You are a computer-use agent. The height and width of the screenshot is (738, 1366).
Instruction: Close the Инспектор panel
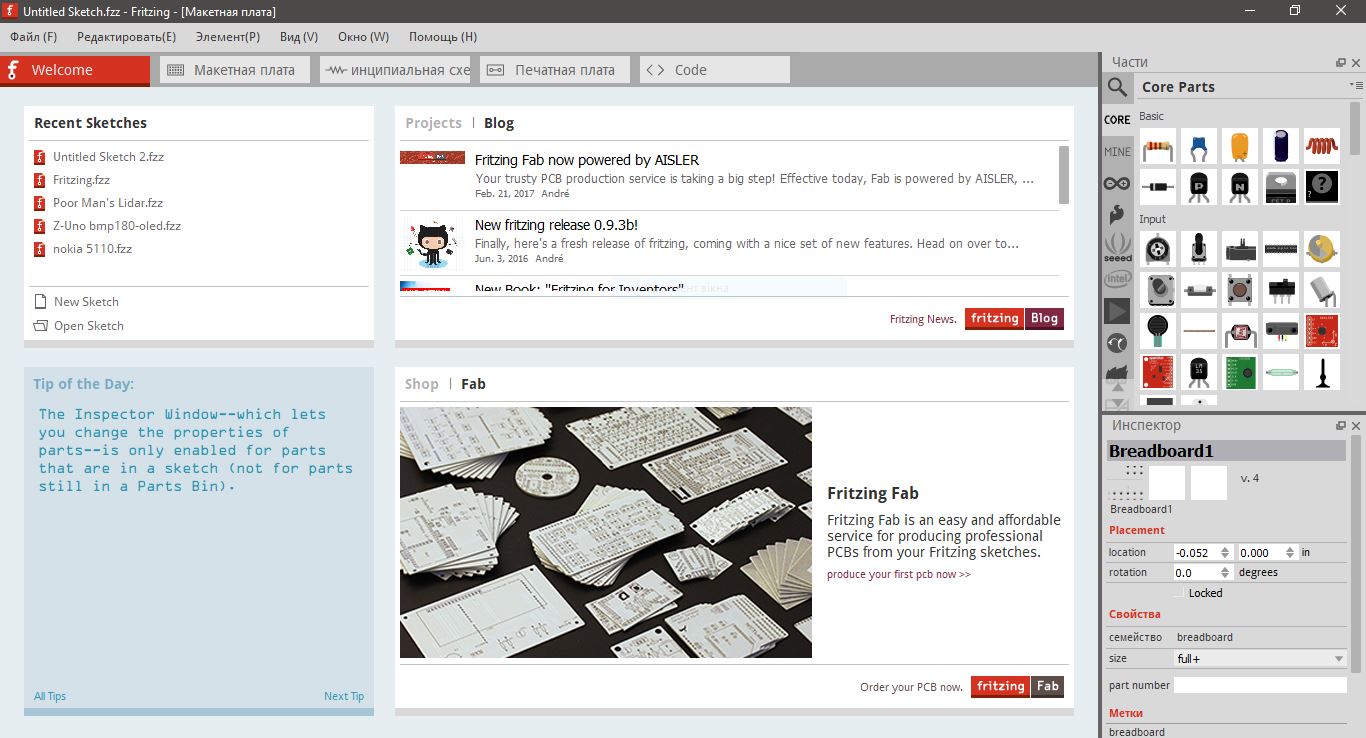click(1356, 425)
